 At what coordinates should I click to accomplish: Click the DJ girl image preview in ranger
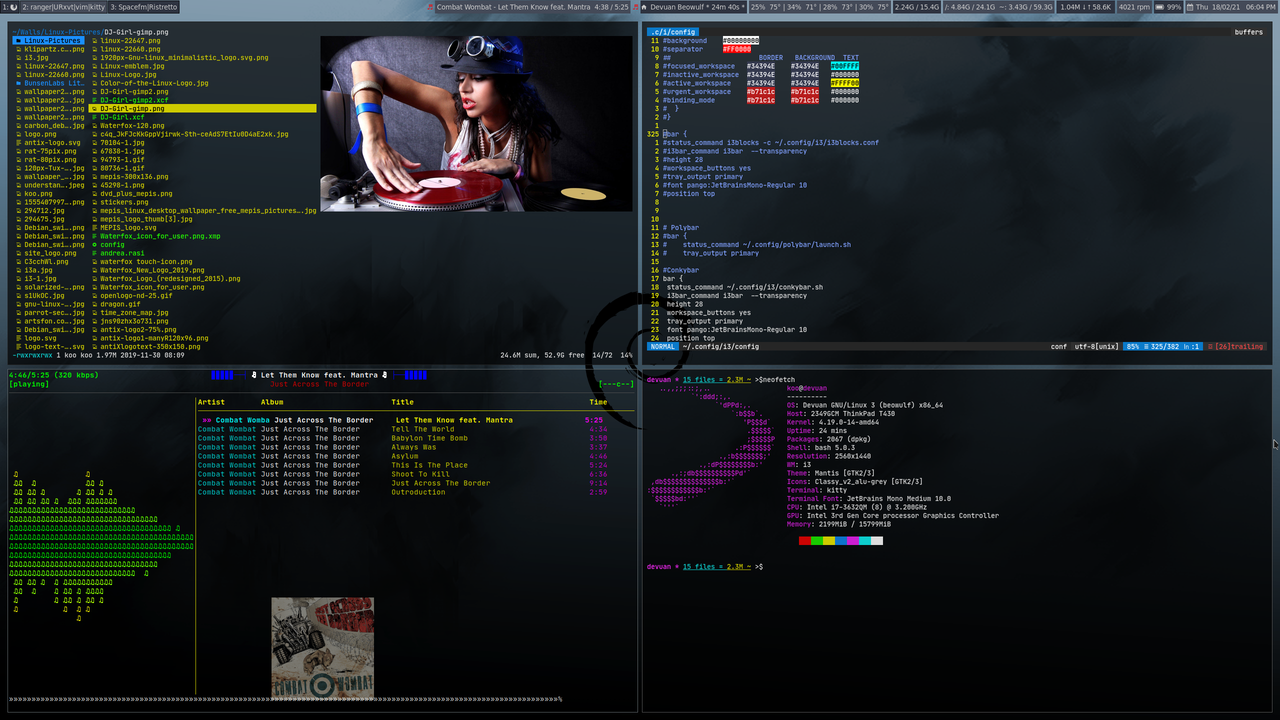(476, 125)
